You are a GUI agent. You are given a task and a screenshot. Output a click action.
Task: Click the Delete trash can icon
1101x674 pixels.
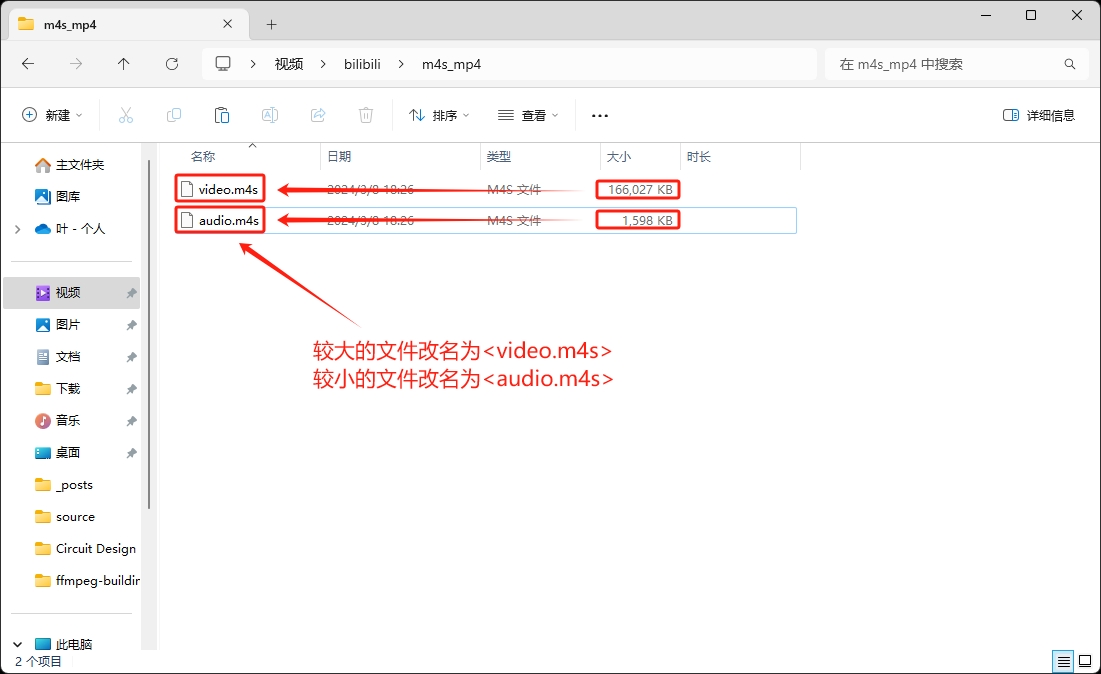pyautogui.click(x=366, y=115)
